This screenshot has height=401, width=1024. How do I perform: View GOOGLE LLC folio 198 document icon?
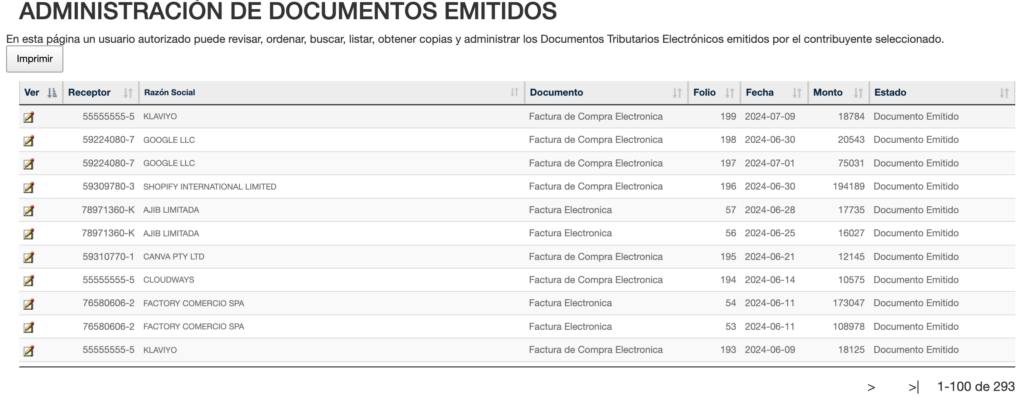point(28,141)
